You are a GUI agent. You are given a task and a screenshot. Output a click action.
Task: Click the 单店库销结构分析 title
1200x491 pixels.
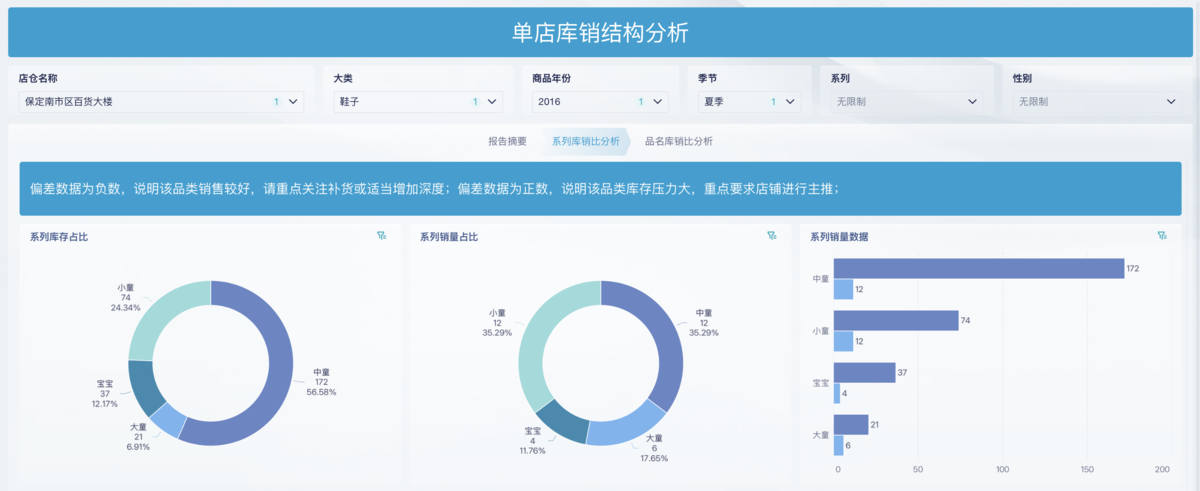point(600,33)
